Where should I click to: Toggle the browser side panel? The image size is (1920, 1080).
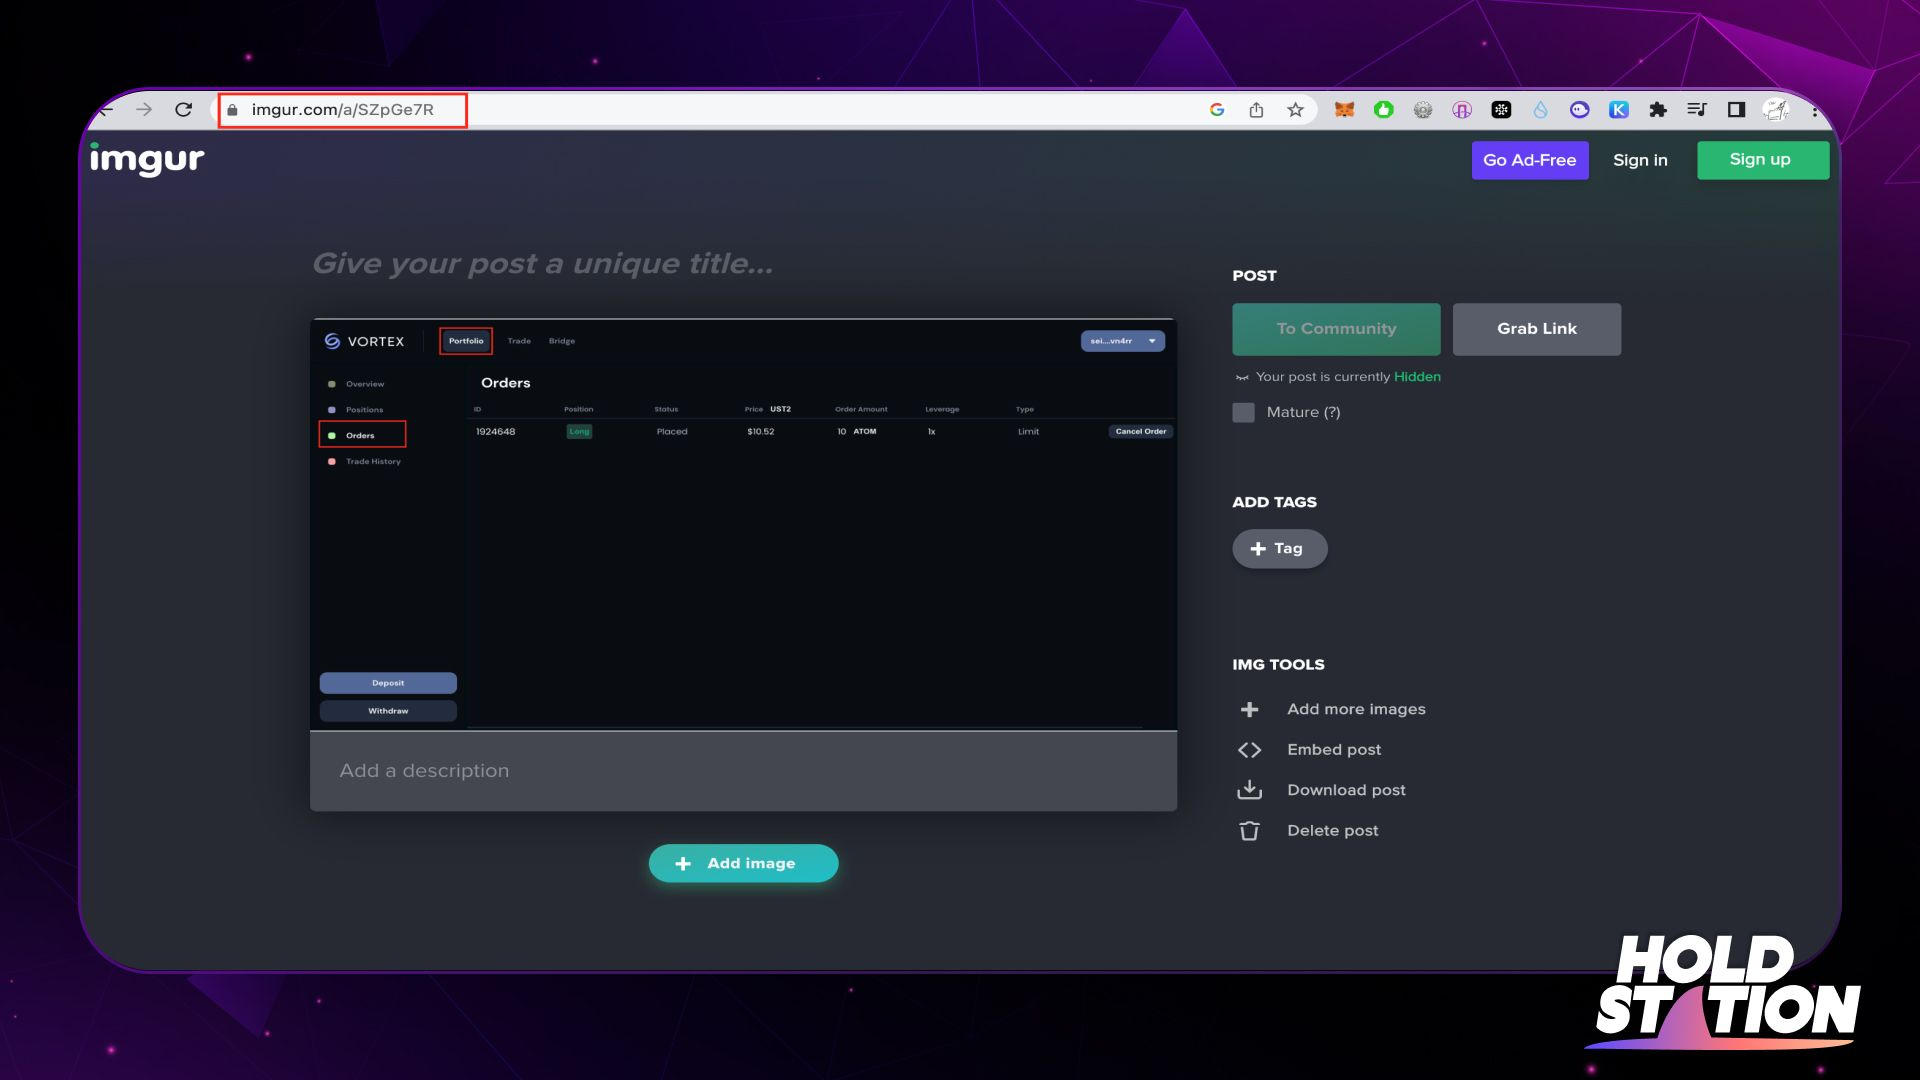[x=1736, y=110]
